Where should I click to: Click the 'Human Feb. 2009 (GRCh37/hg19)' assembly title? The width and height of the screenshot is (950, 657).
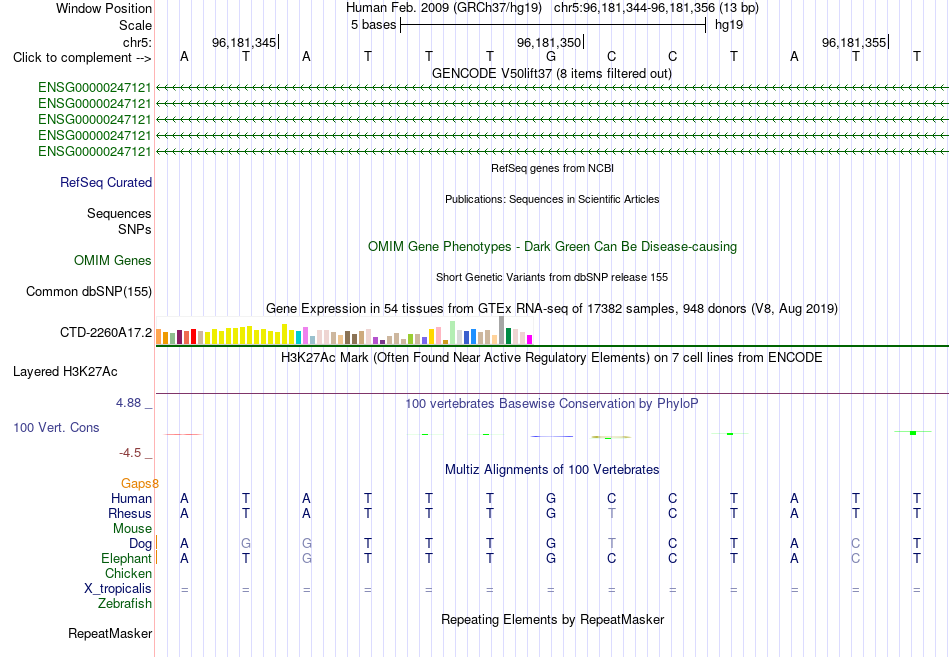pos(443,8)
